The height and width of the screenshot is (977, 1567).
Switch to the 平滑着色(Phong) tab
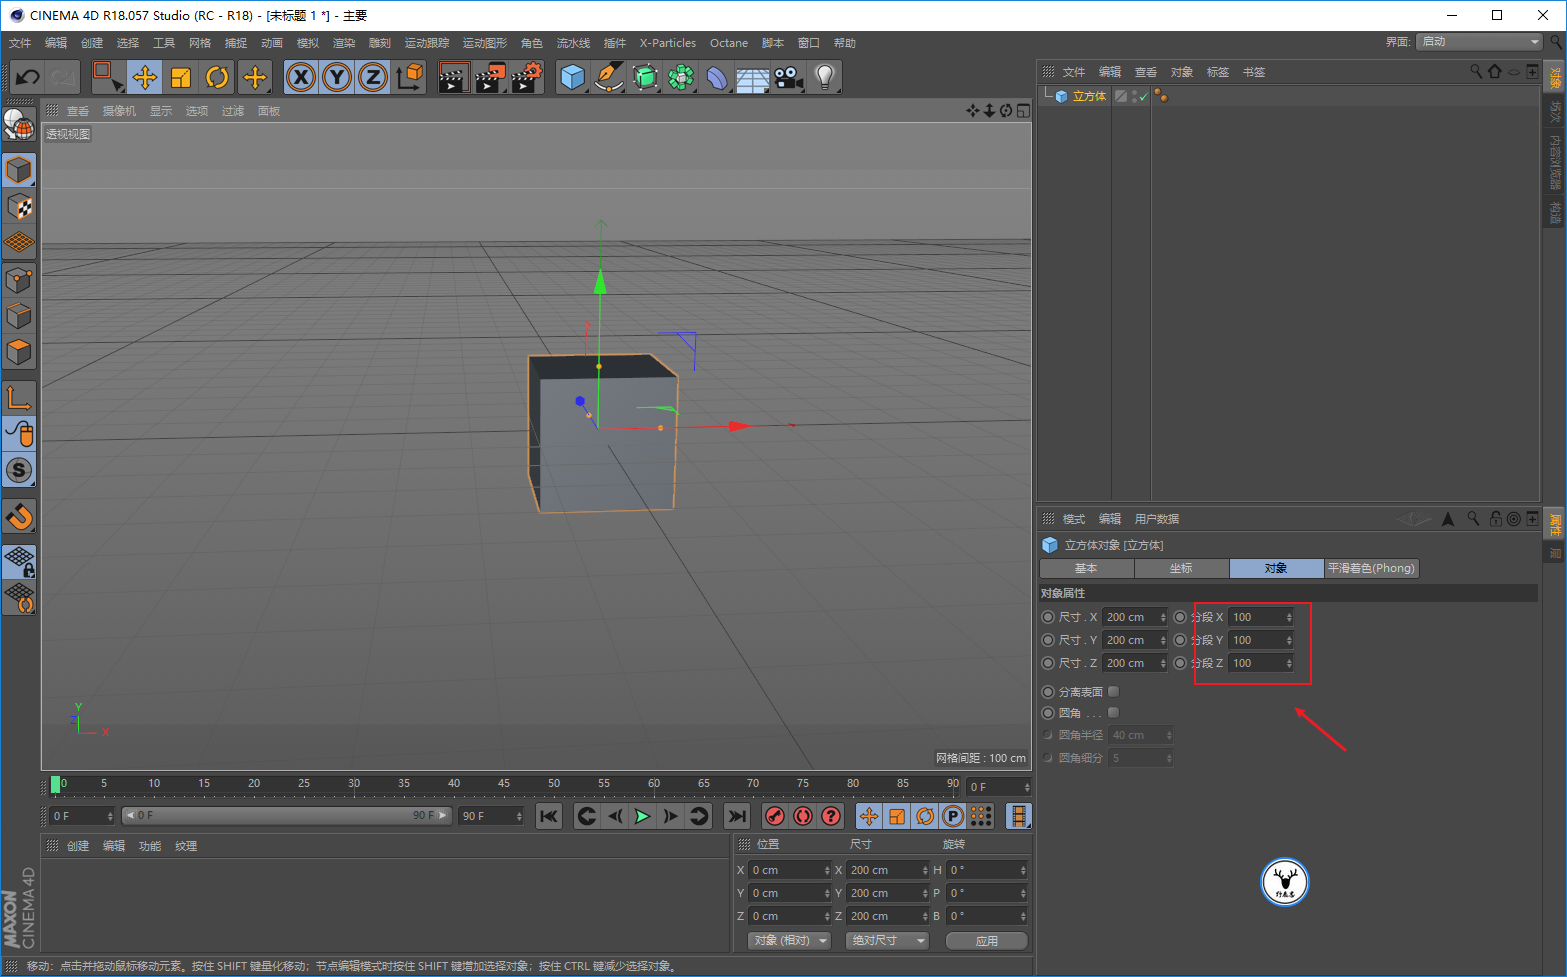1371,568
